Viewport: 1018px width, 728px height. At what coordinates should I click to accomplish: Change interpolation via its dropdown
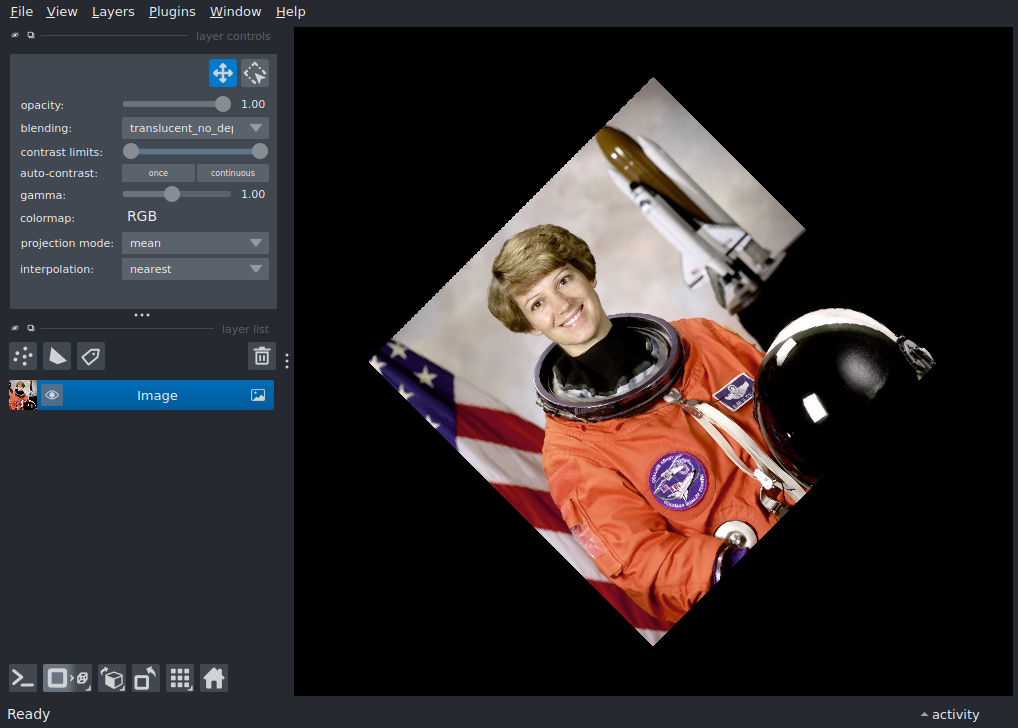194,268
